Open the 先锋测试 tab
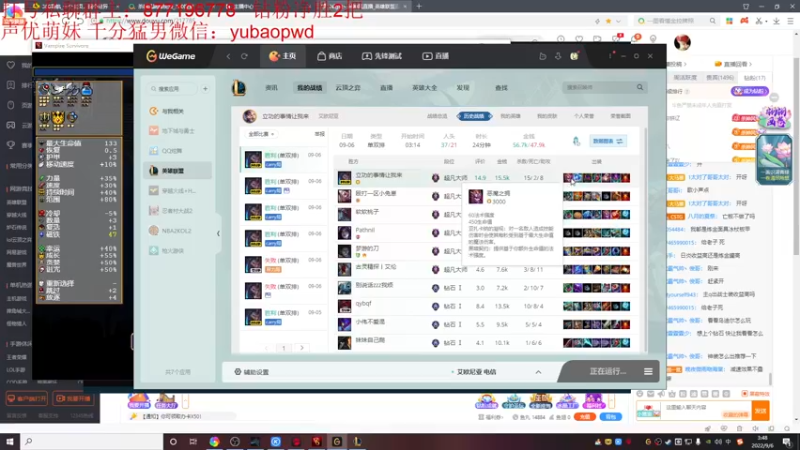This screenshot has height=450, width=800. point(382,56)
